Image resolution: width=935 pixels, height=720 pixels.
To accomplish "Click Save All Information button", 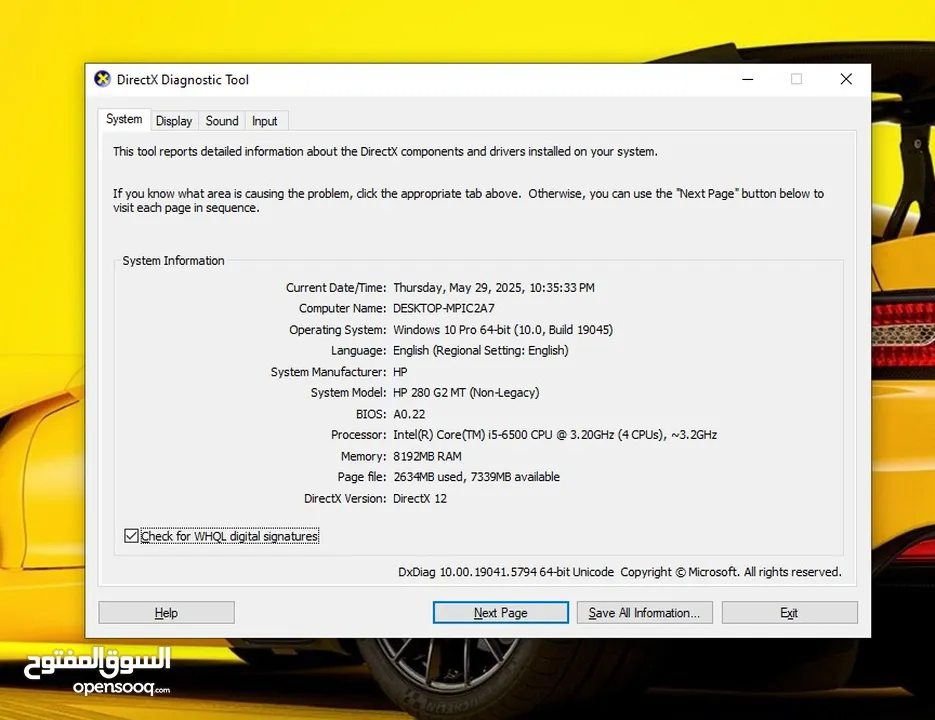I will (645, 613).
